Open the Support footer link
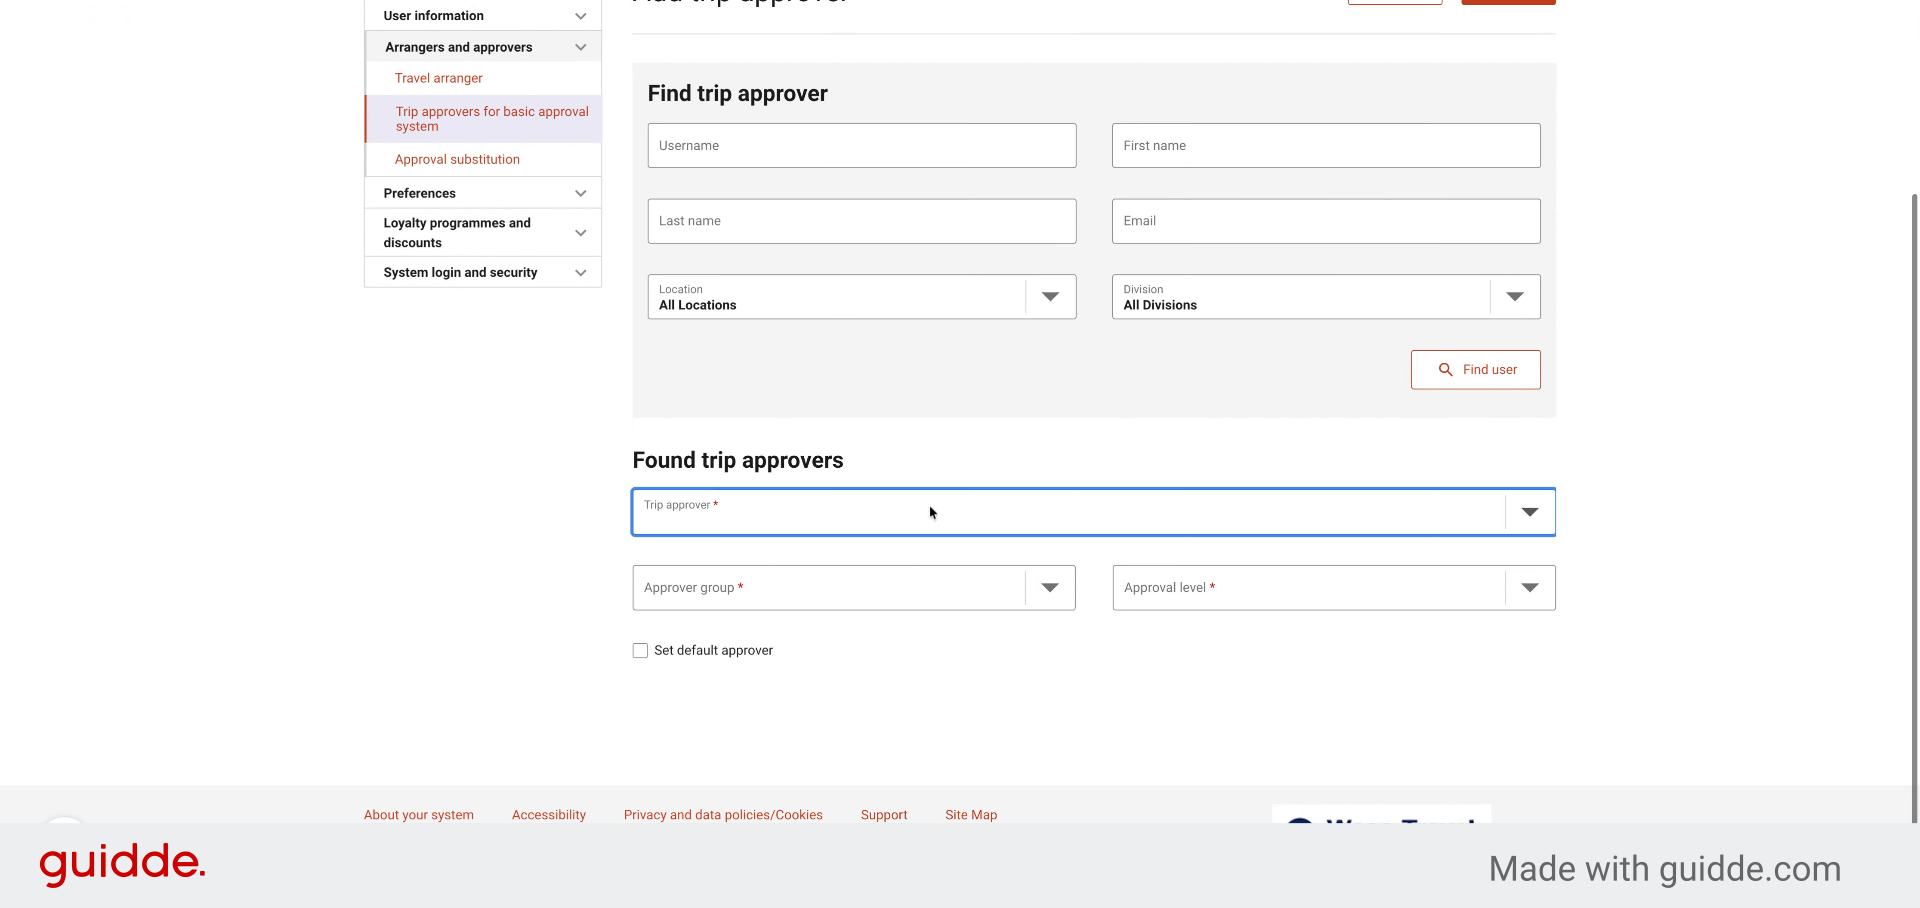1920x908 pixels. [884, 815]
